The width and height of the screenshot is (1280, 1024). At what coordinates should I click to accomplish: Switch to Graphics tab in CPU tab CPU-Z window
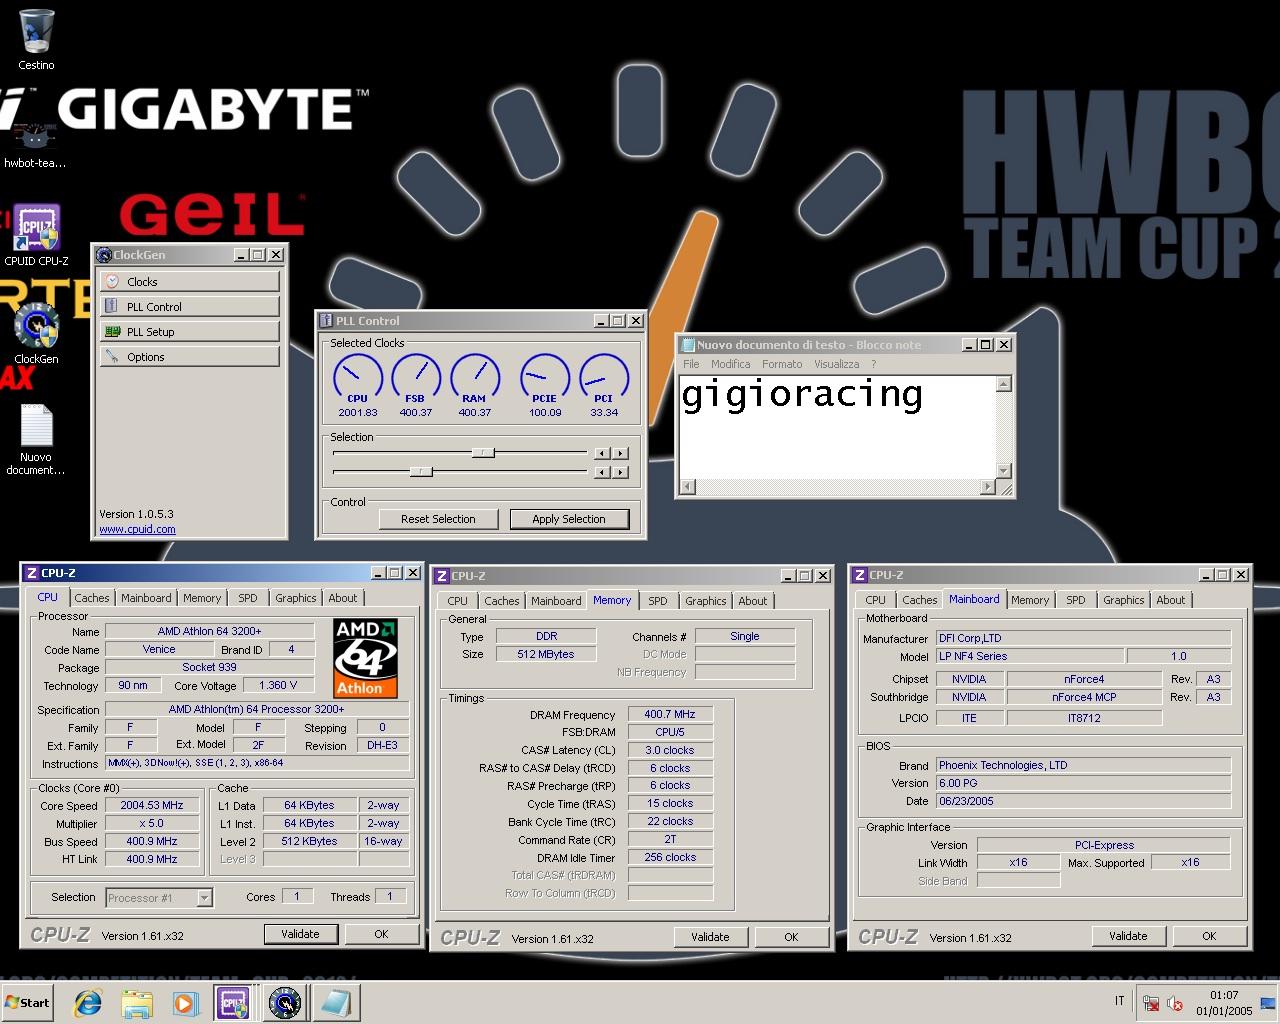point(296,598)
